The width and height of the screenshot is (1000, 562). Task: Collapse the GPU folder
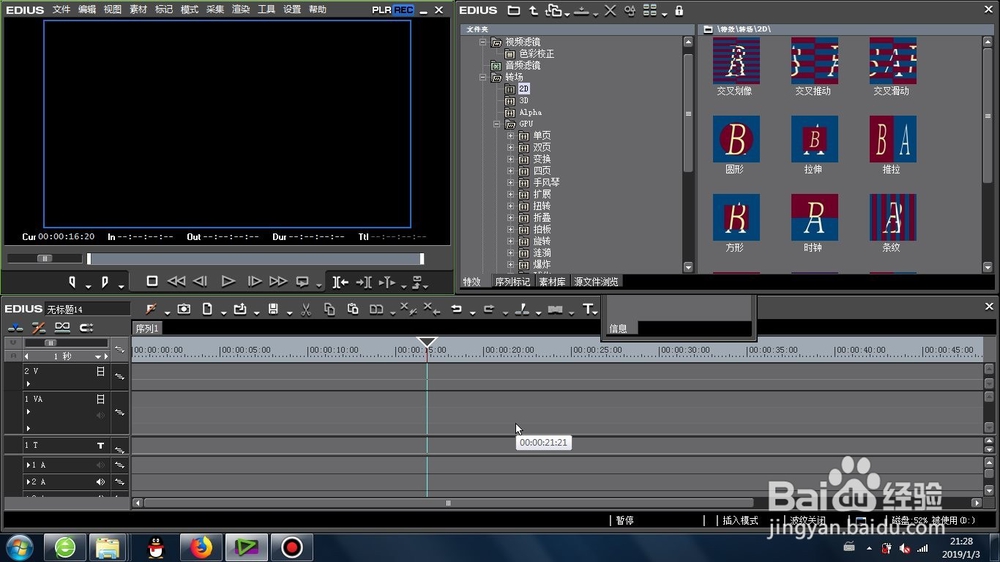(x=497, y=124)
